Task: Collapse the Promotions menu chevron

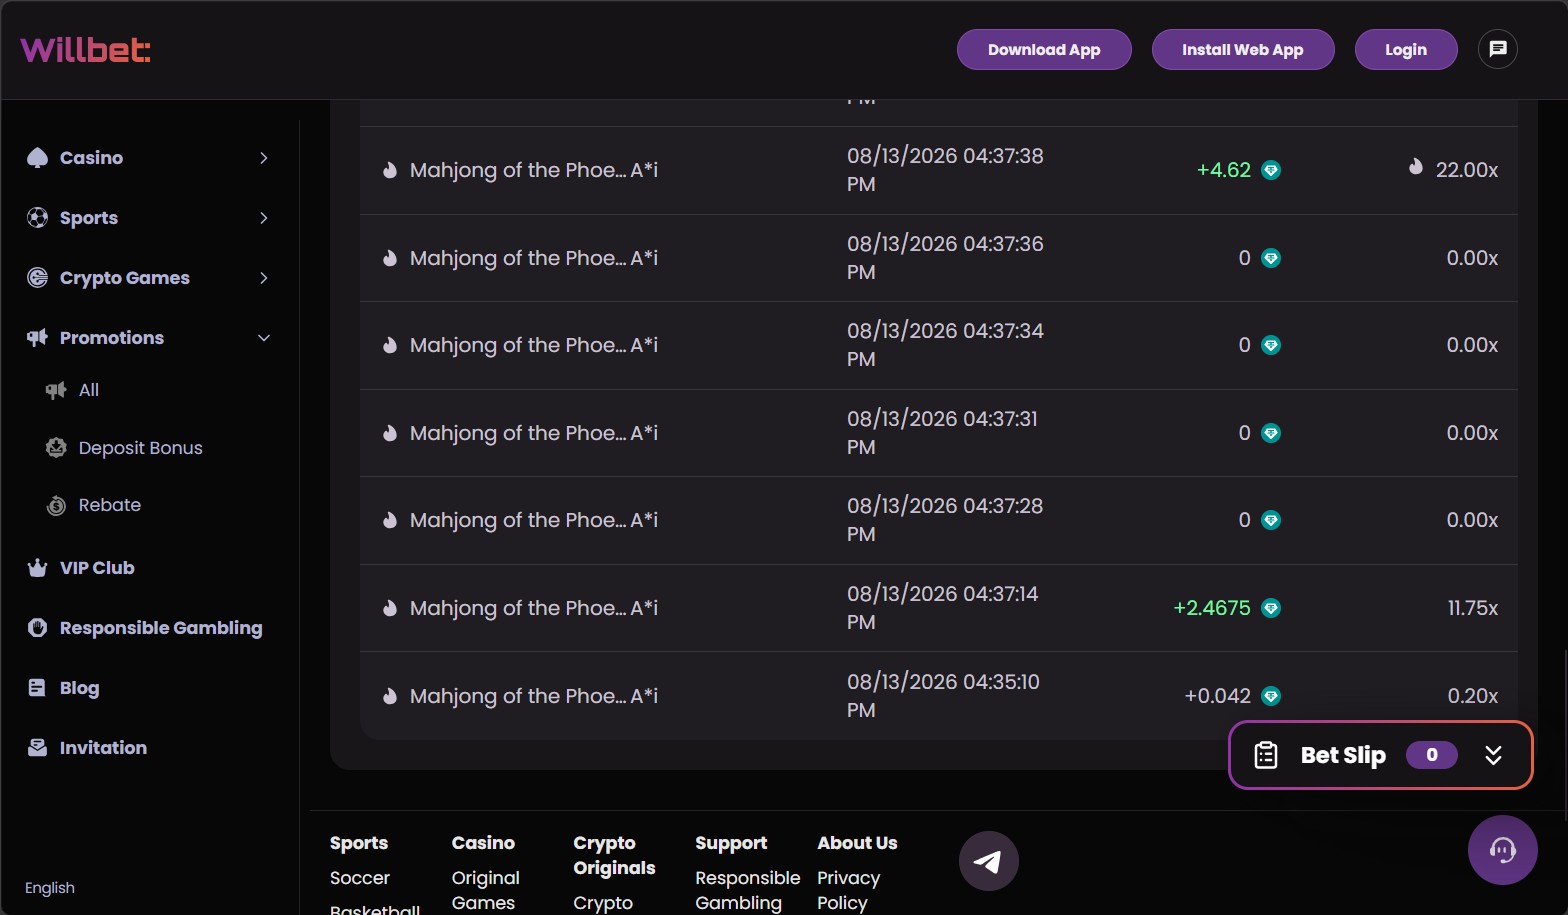Action: (264, 338)
